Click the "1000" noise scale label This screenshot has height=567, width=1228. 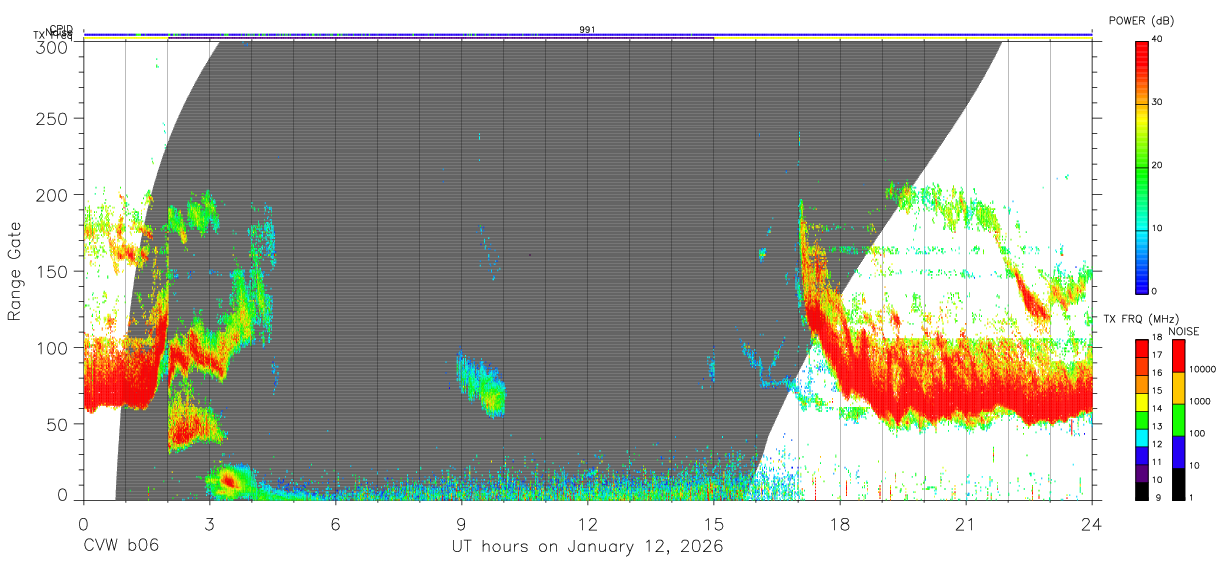(1198, 401)
